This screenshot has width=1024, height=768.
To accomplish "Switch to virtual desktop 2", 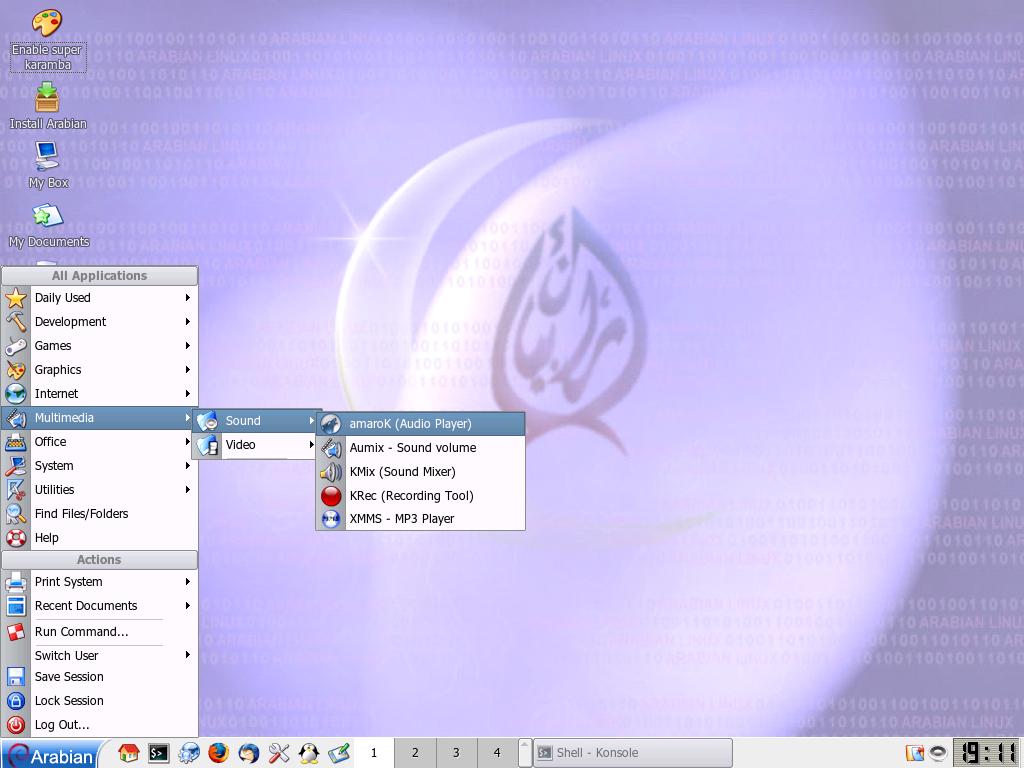I will pyautogui.click(x=415, y=753).
